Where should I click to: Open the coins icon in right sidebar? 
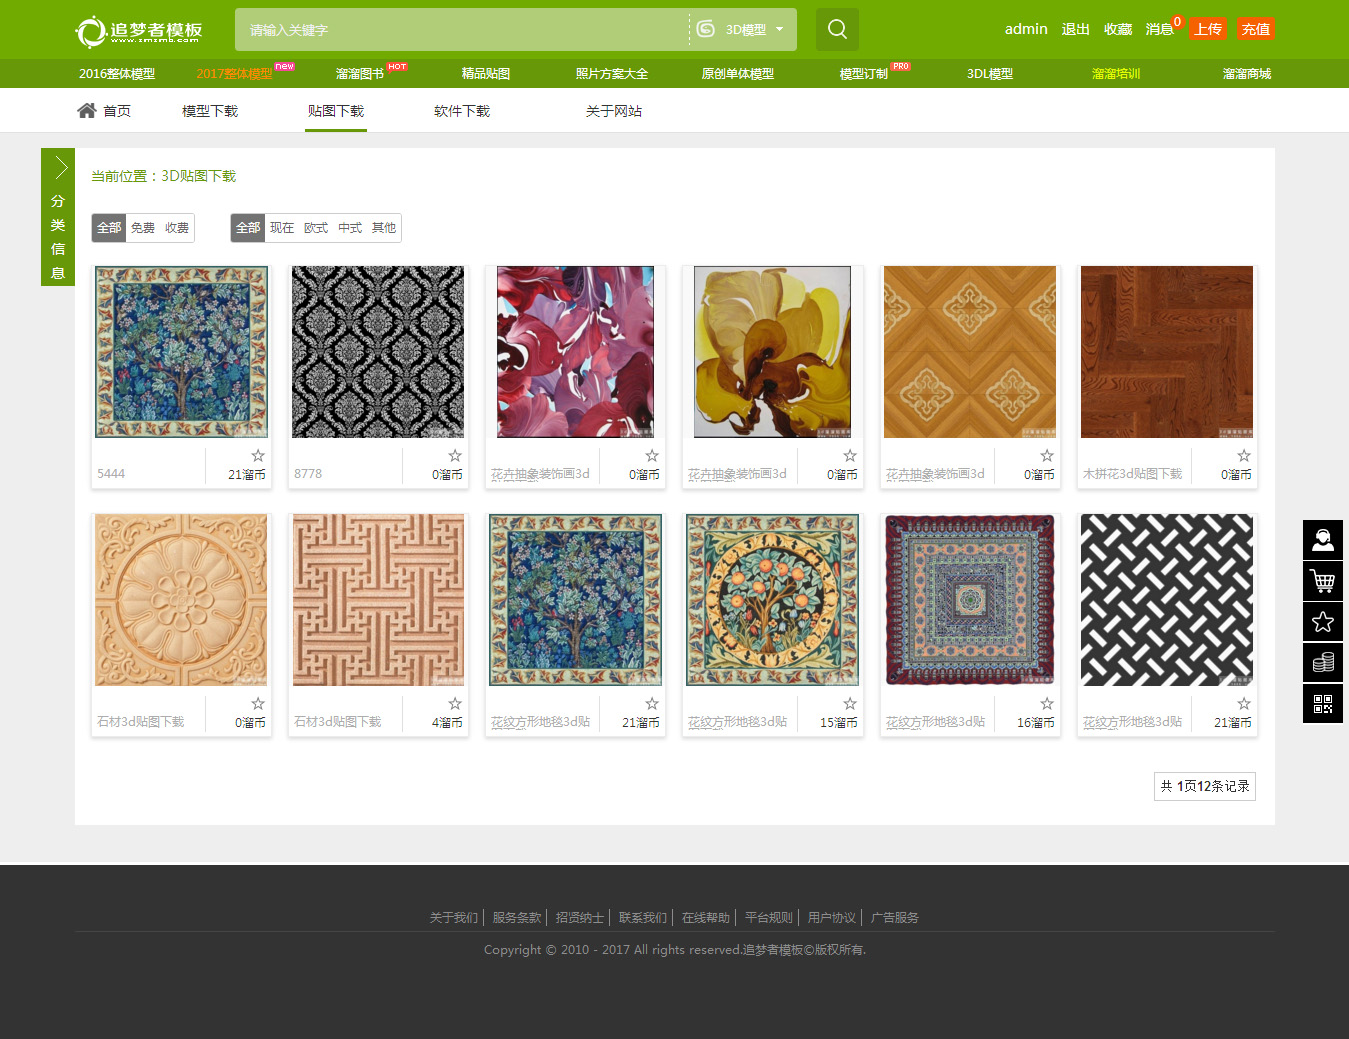[1322, 663]
